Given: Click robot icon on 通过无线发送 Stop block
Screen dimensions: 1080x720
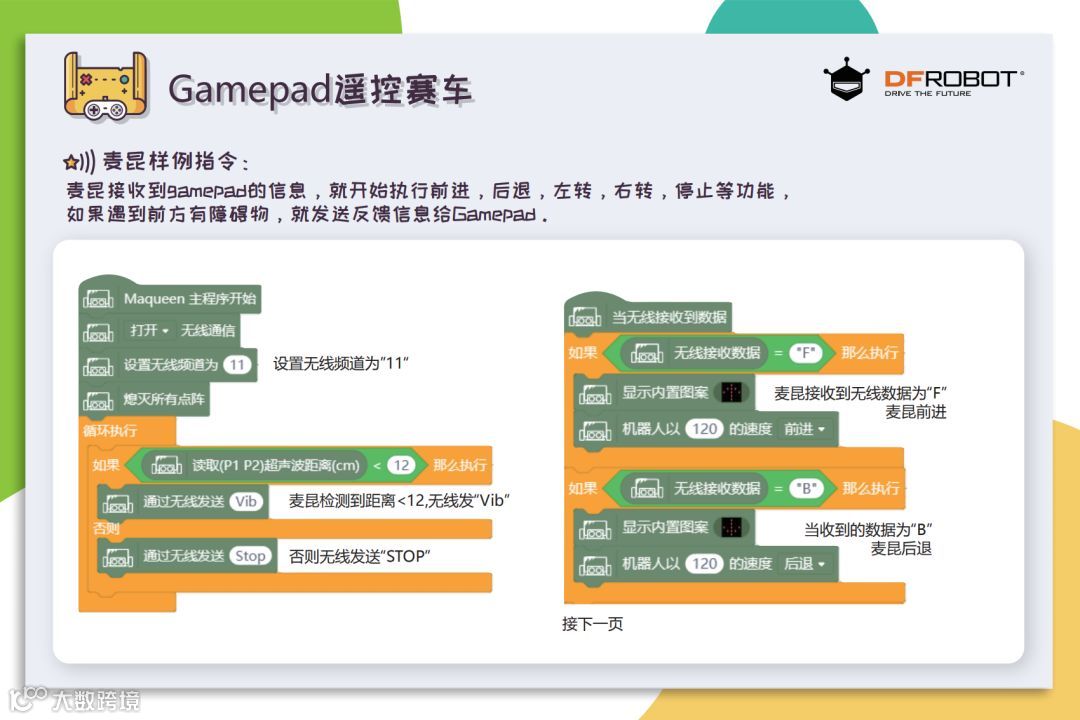Looking at the screenshot, I should 118,557.
